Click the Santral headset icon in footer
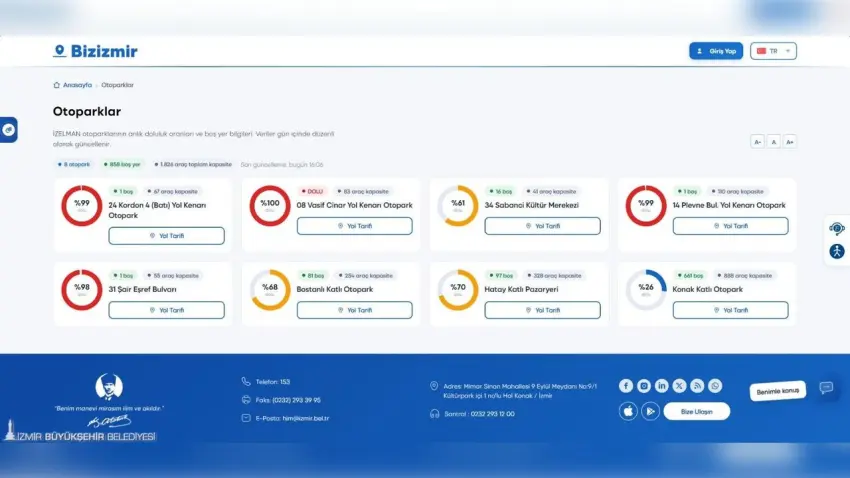 [434, 414]
